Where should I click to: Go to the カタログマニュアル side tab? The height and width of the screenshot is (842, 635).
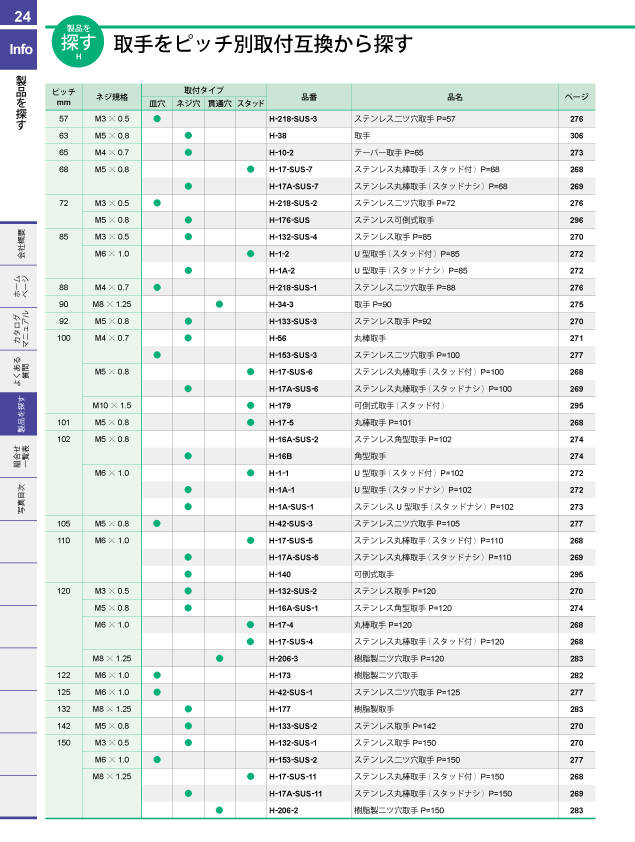pos(20,332)
